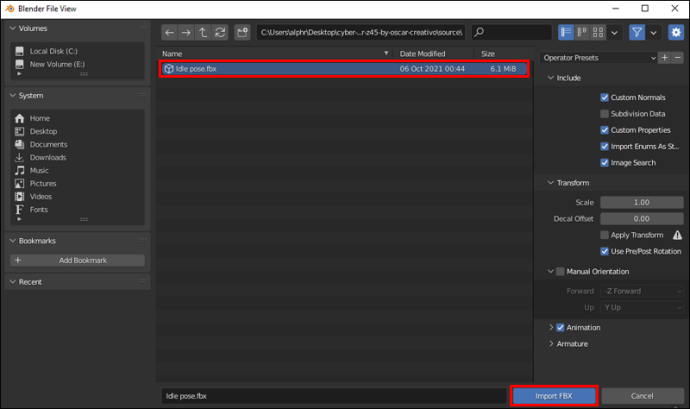Switch to thumbnails display mode
The image size is (690, 409).
tap(598, 32)
